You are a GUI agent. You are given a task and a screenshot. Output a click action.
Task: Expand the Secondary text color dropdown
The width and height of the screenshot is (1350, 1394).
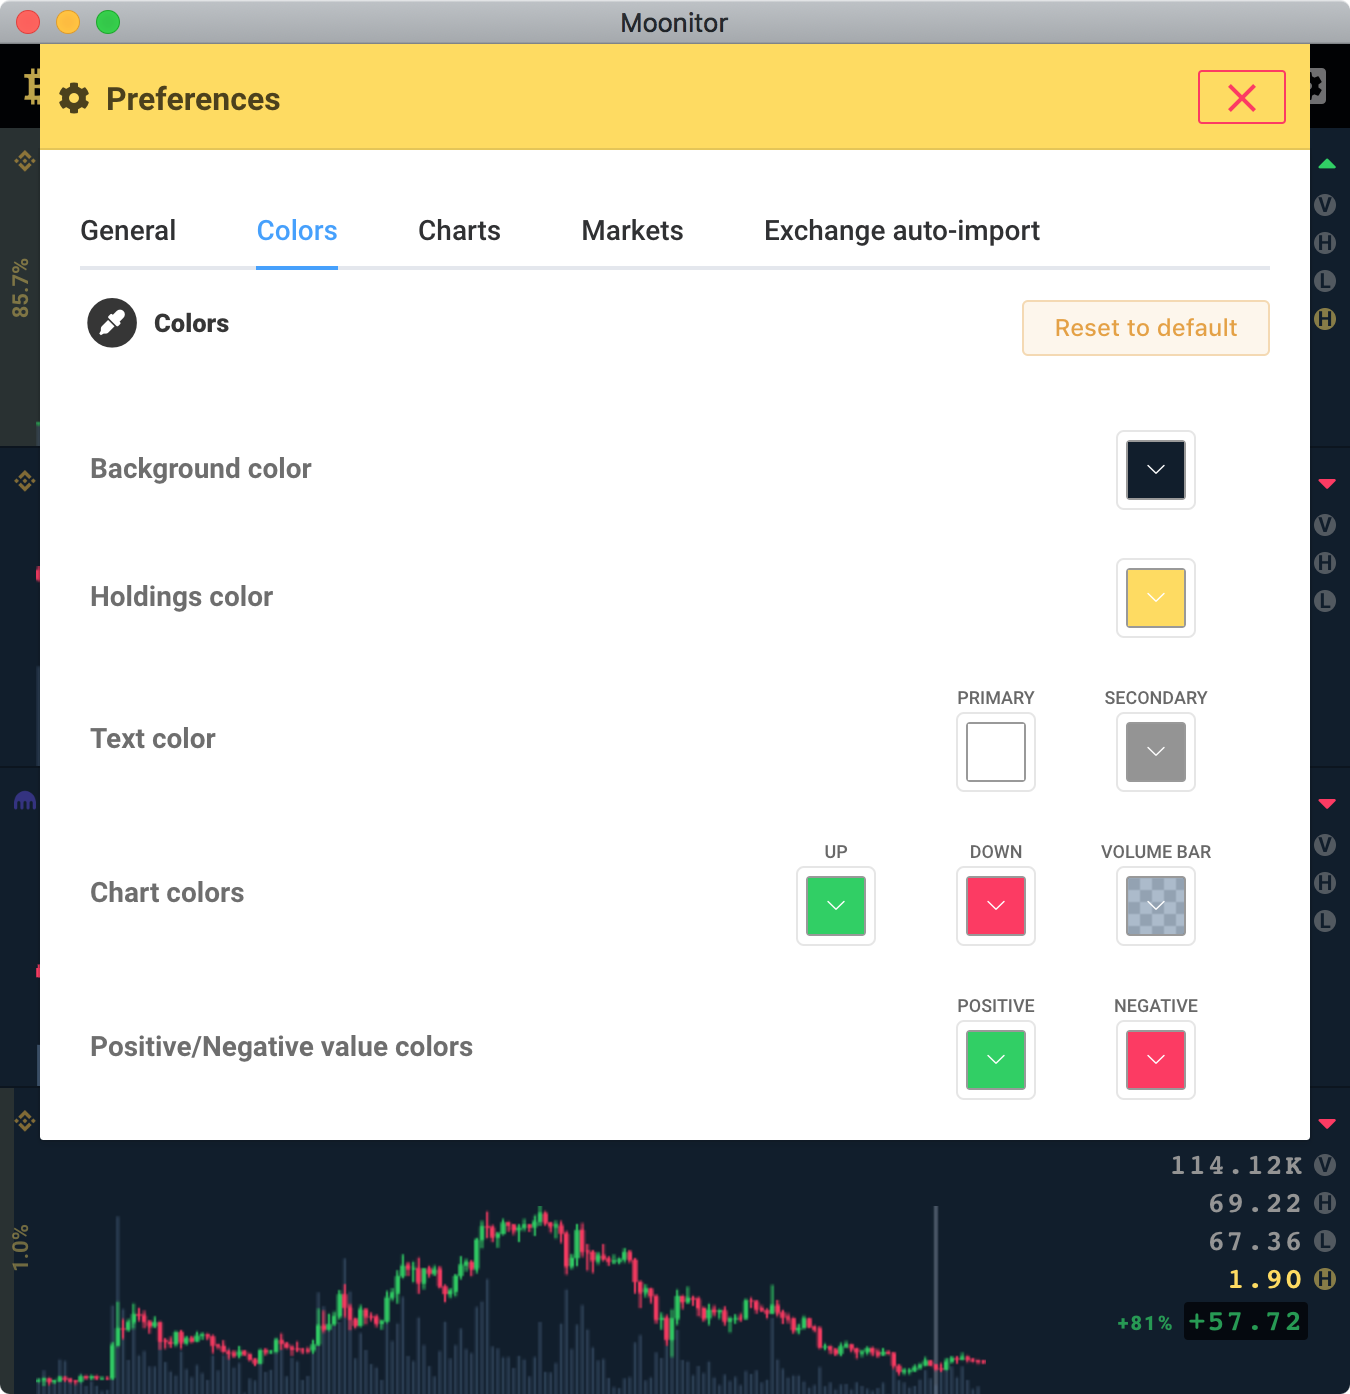point(1155,752)
